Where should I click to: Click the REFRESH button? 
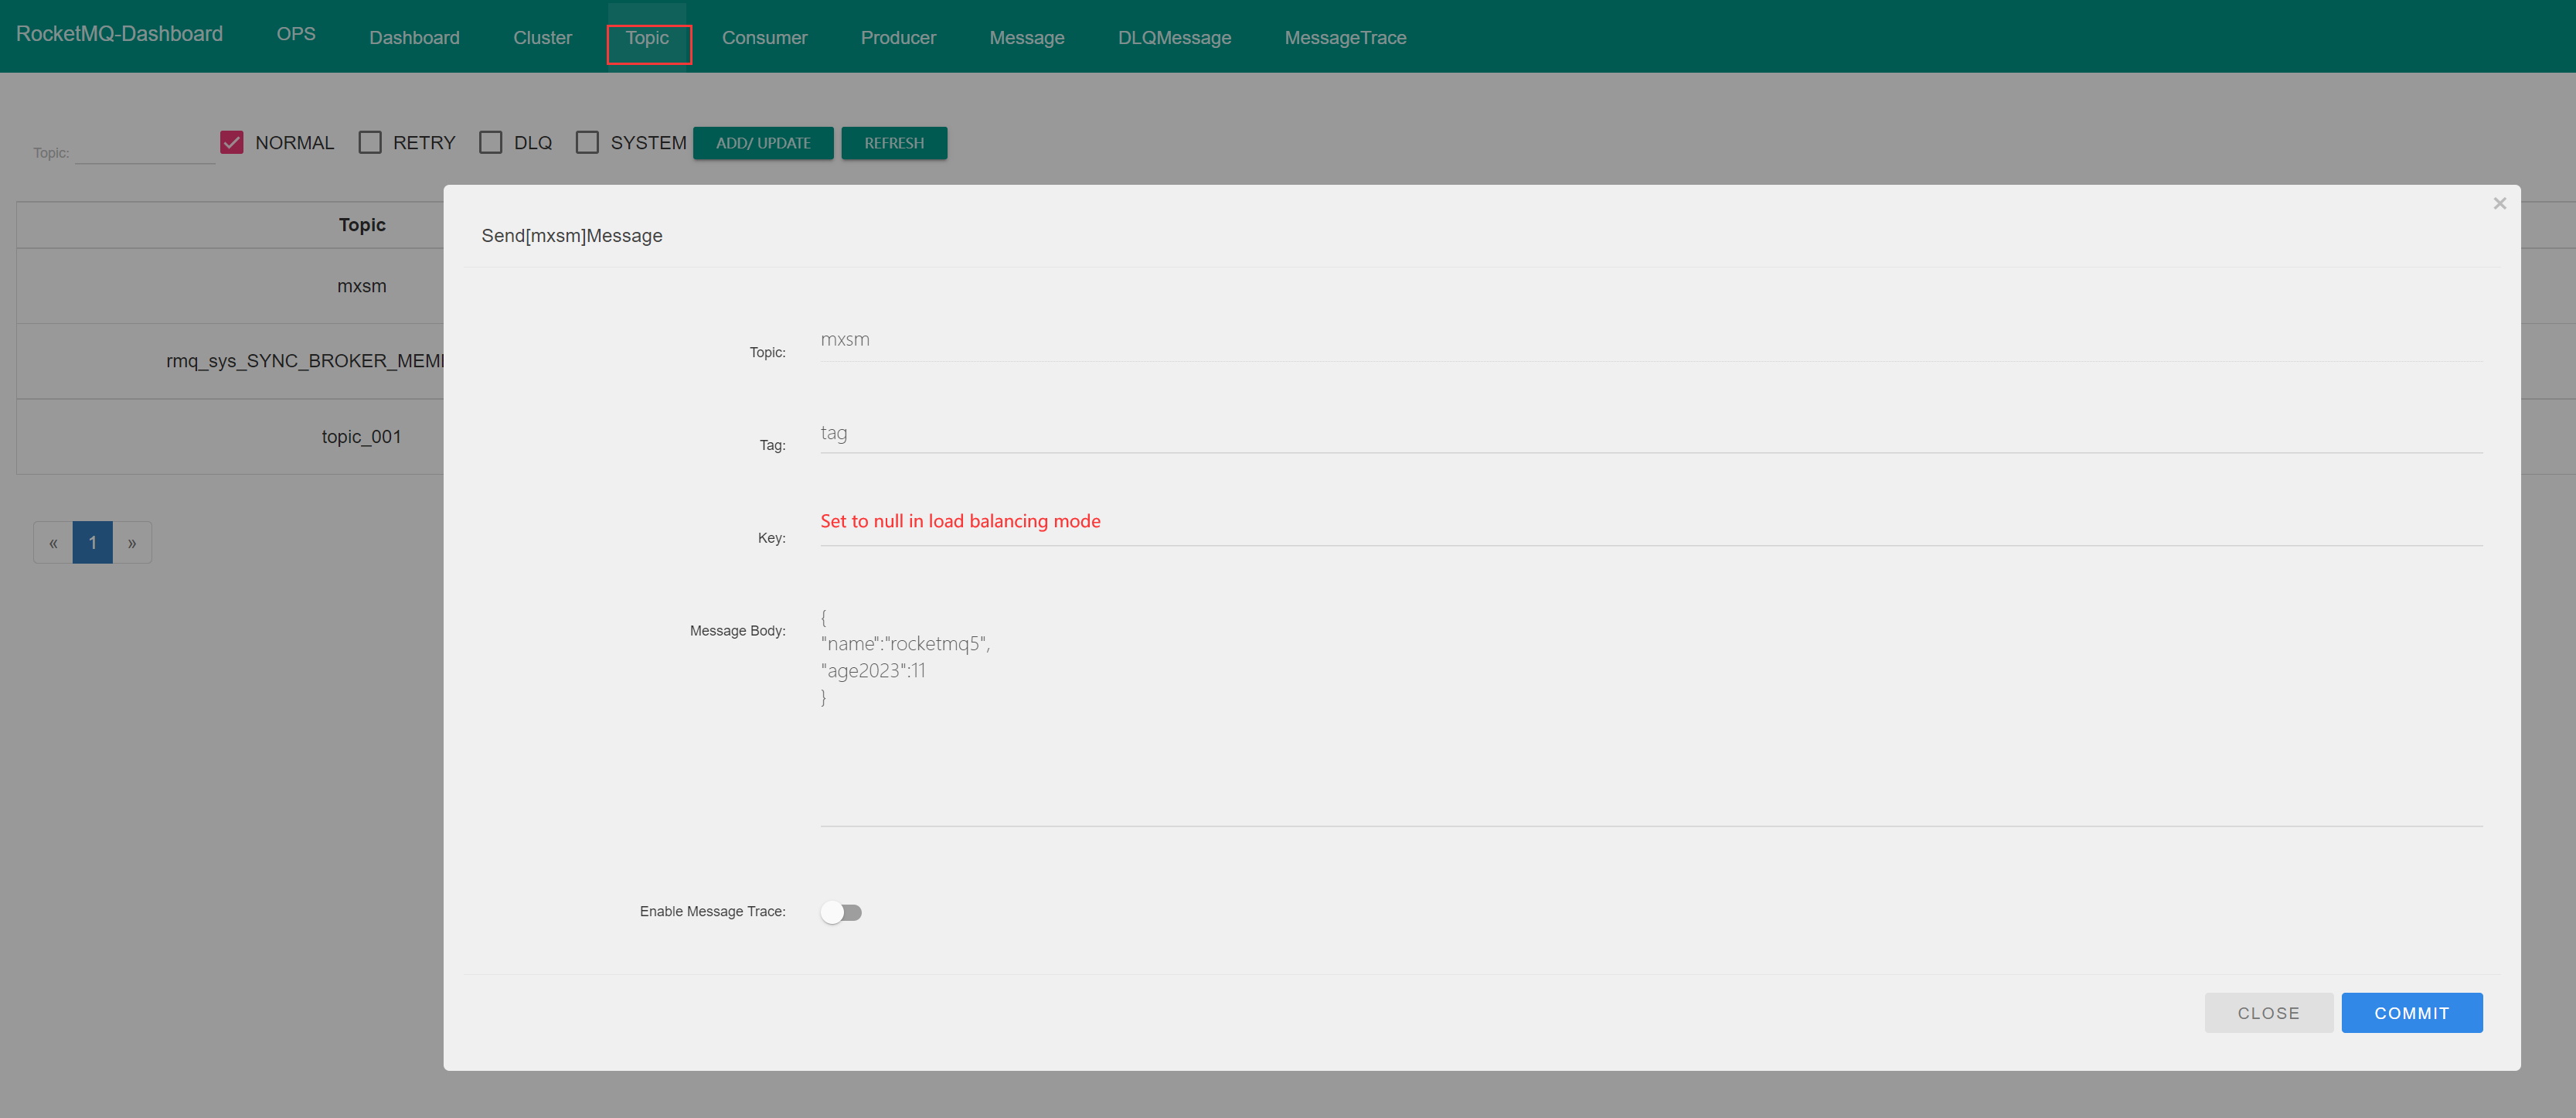coord(893,143)
